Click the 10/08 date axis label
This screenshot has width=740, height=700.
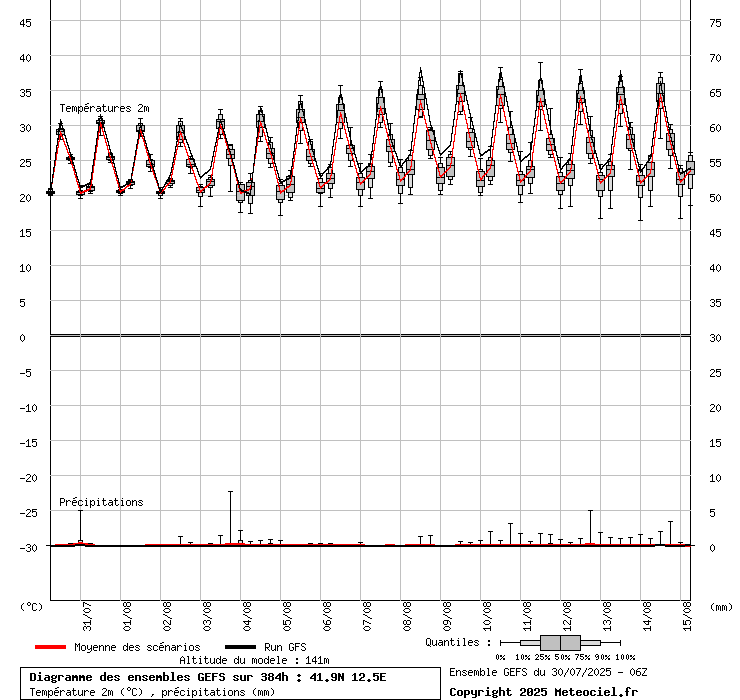point(488,616)
